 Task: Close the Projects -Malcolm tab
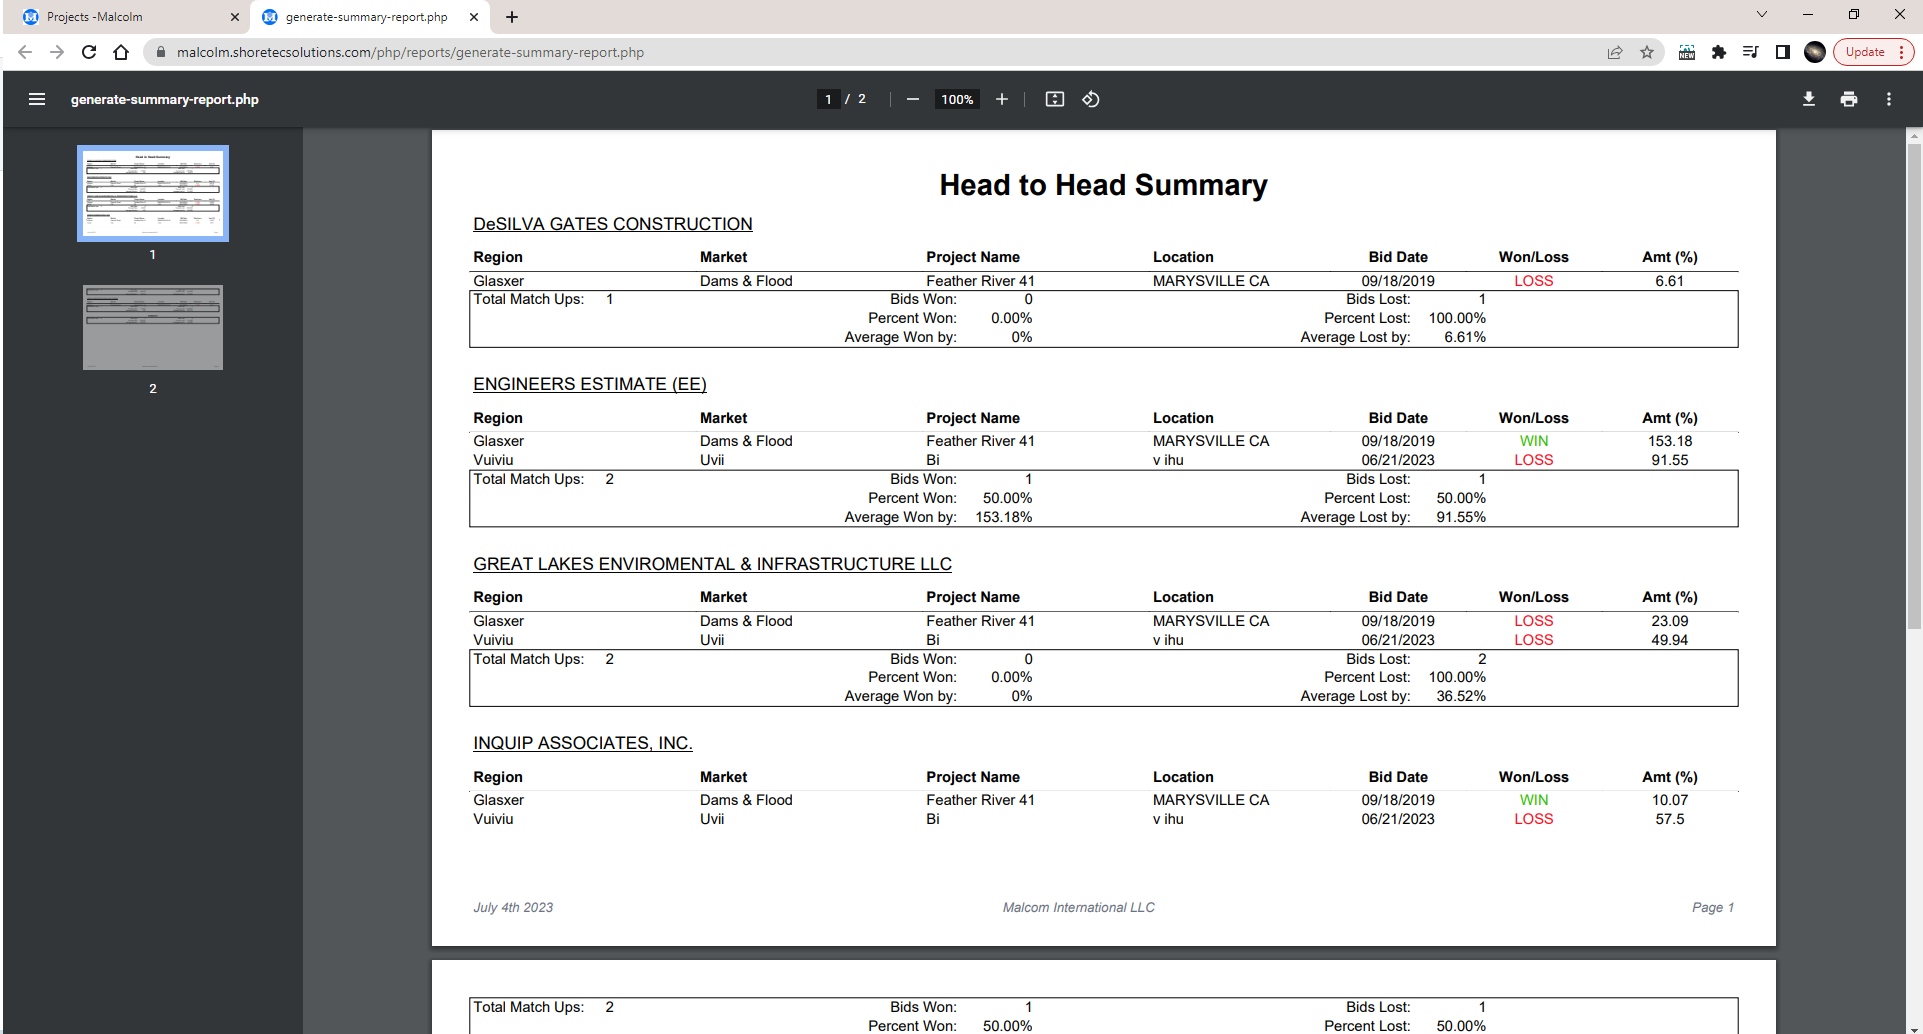pos(235,17)
